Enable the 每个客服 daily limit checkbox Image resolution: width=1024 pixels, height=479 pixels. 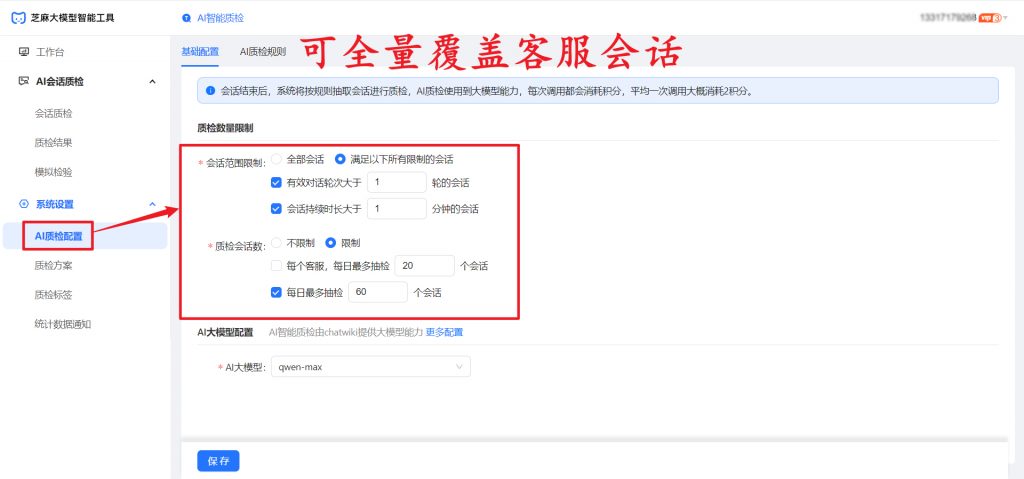(x=277, y=266)
